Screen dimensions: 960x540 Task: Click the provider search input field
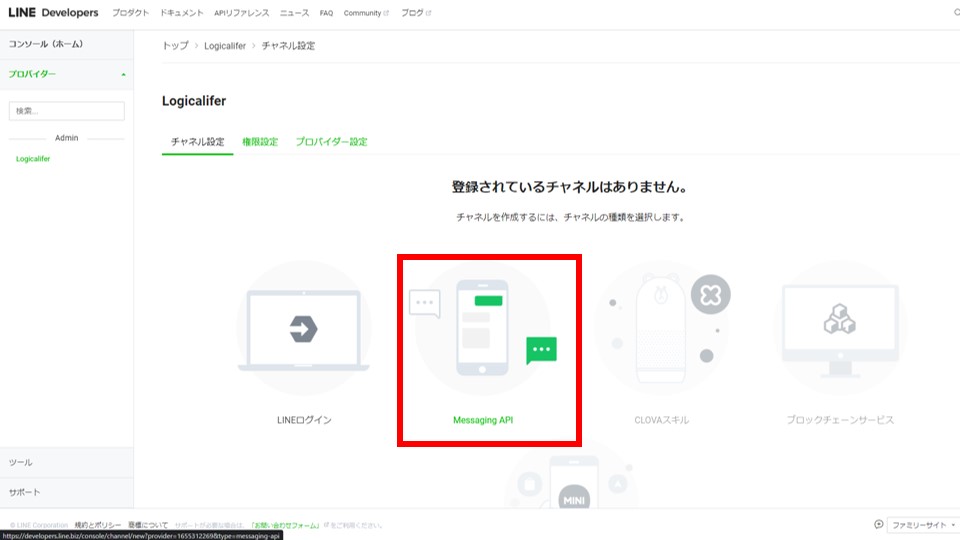66,111
